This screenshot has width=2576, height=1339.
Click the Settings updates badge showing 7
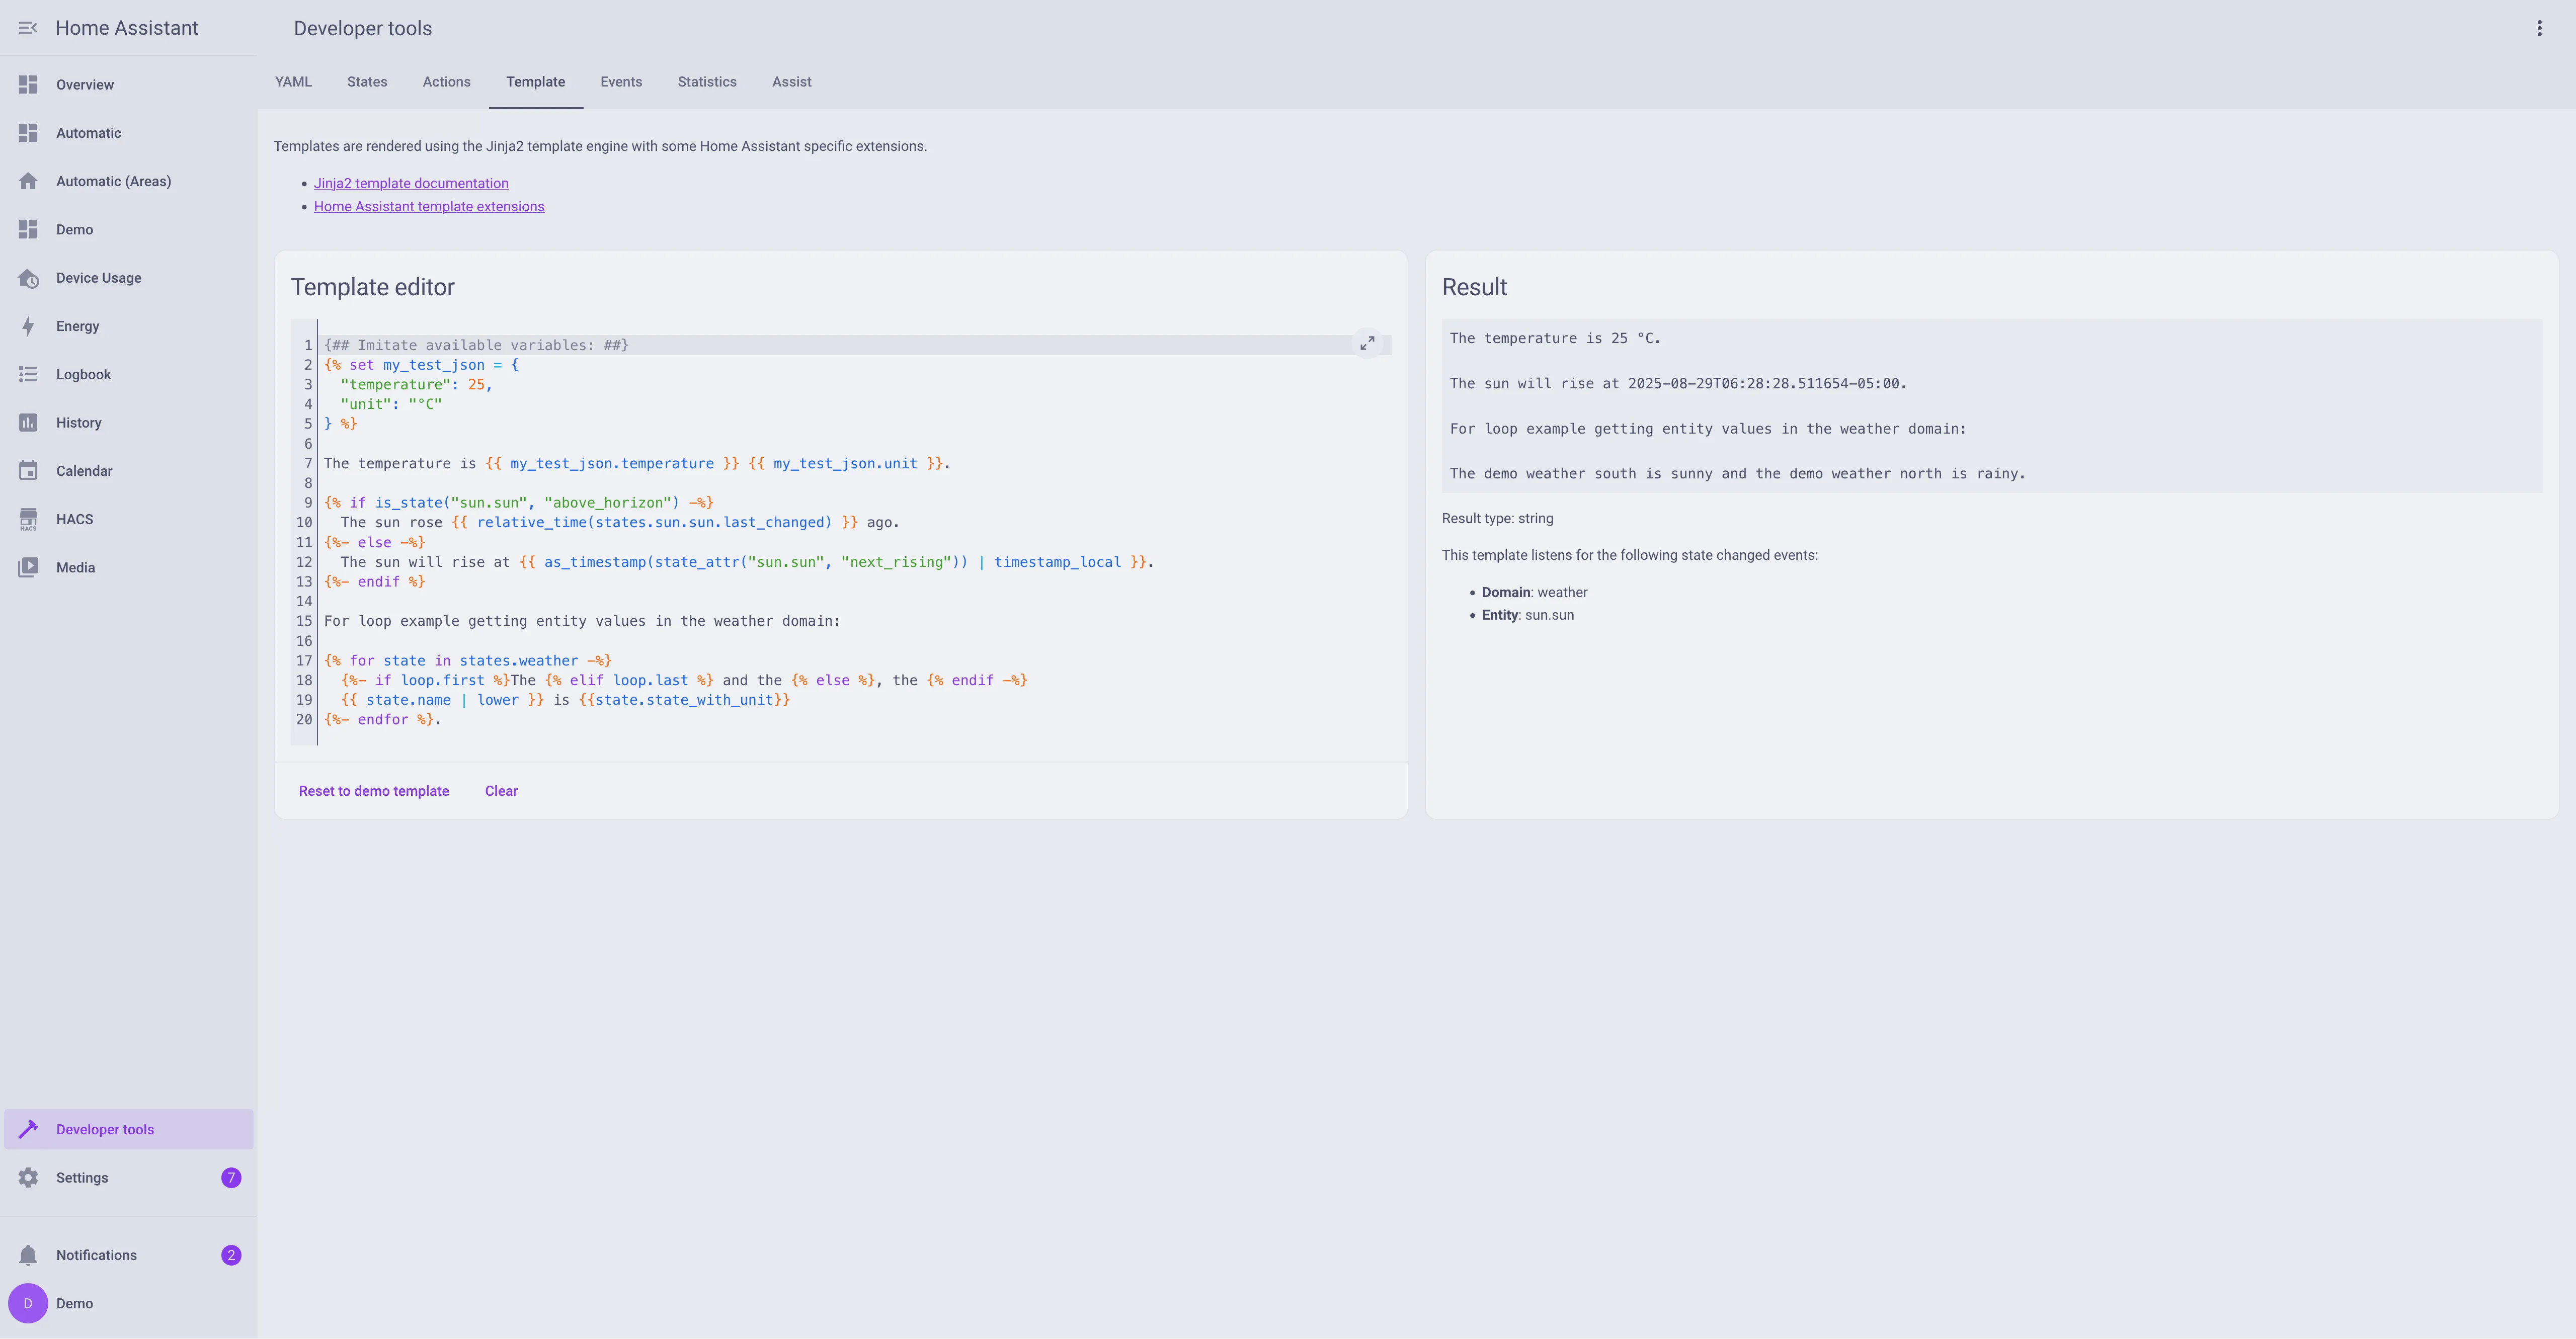coord(231,1178)
